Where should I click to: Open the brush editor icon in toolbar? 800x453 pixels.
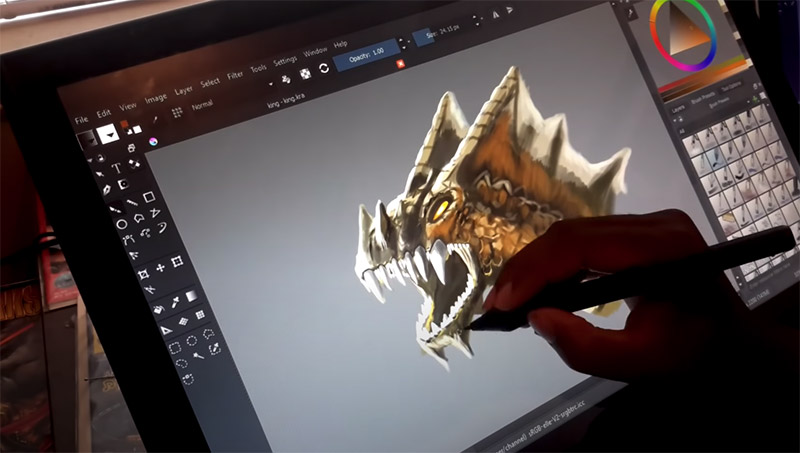click(x=155, y=120)
